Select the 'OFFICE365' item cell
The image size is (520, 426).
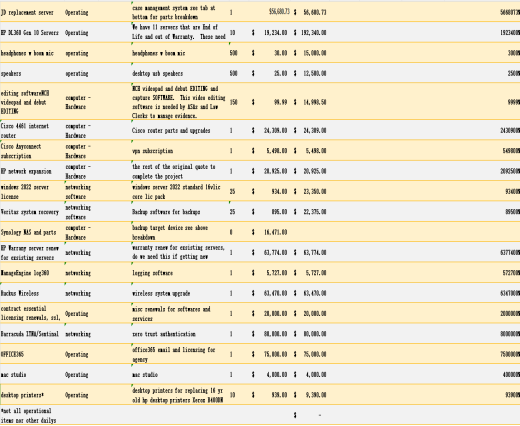[32, 354]
